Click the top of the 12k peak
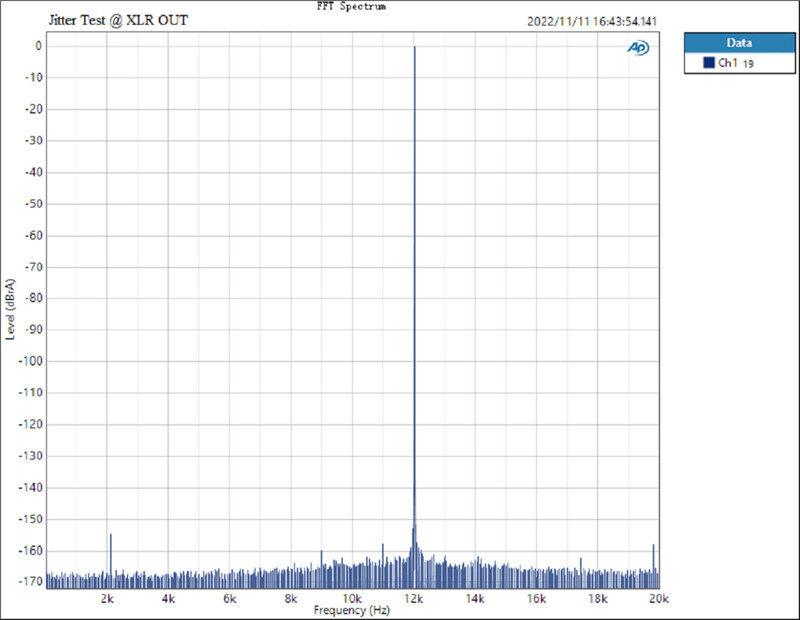The width and height of the screenshot is (800, 620). pos(414,47)
